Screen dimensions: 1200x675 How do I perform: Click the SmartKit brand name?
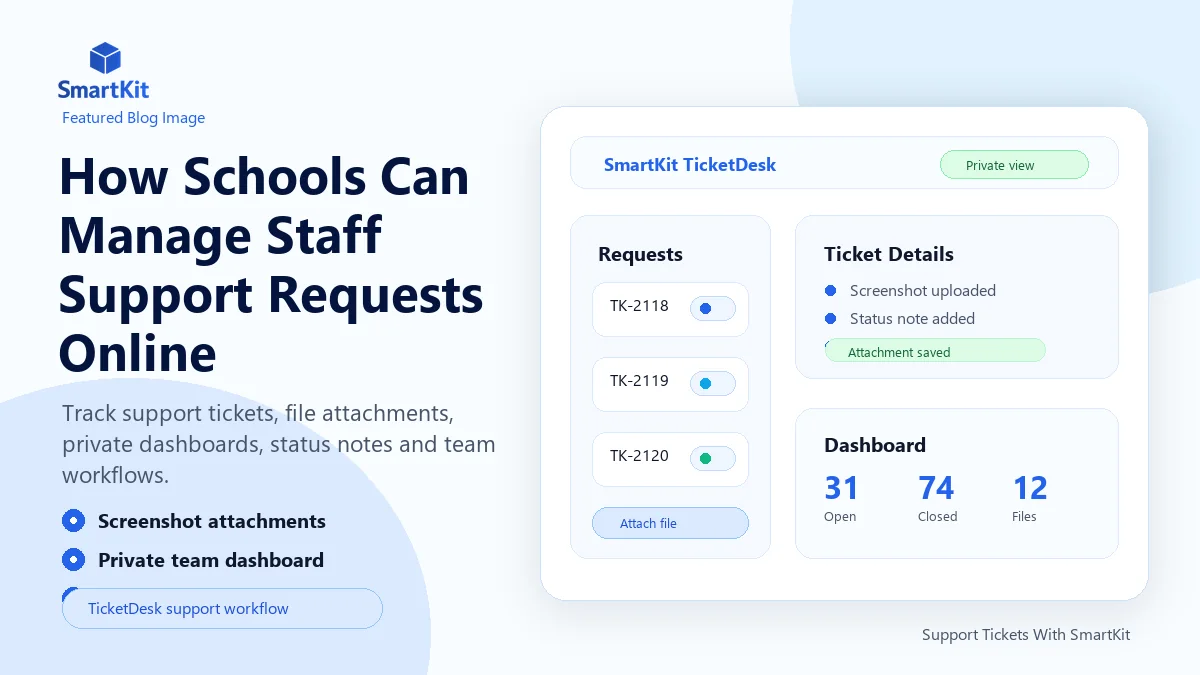point(103,89)
